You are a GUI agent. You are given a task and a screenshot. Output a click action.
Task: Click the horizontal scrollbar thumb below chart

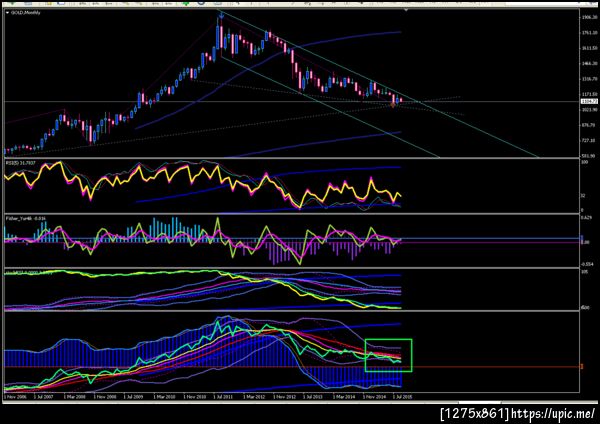[x=479, y=402]
